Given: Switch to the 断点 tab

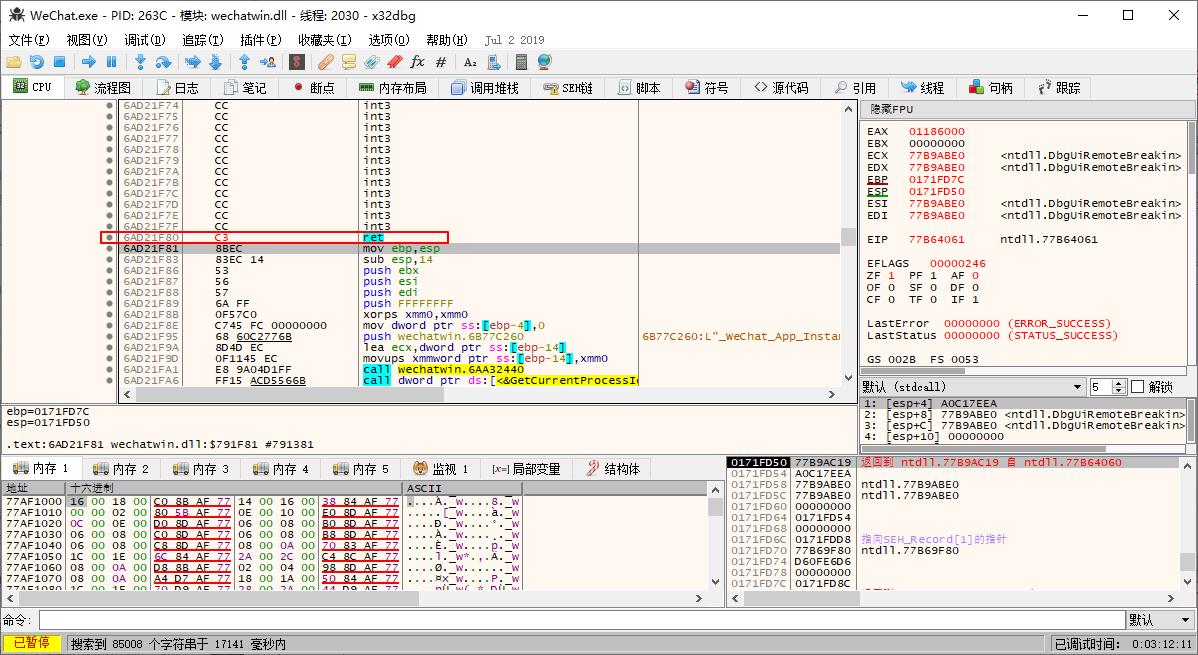Looking at the screenshot, I should pos(313,88).
